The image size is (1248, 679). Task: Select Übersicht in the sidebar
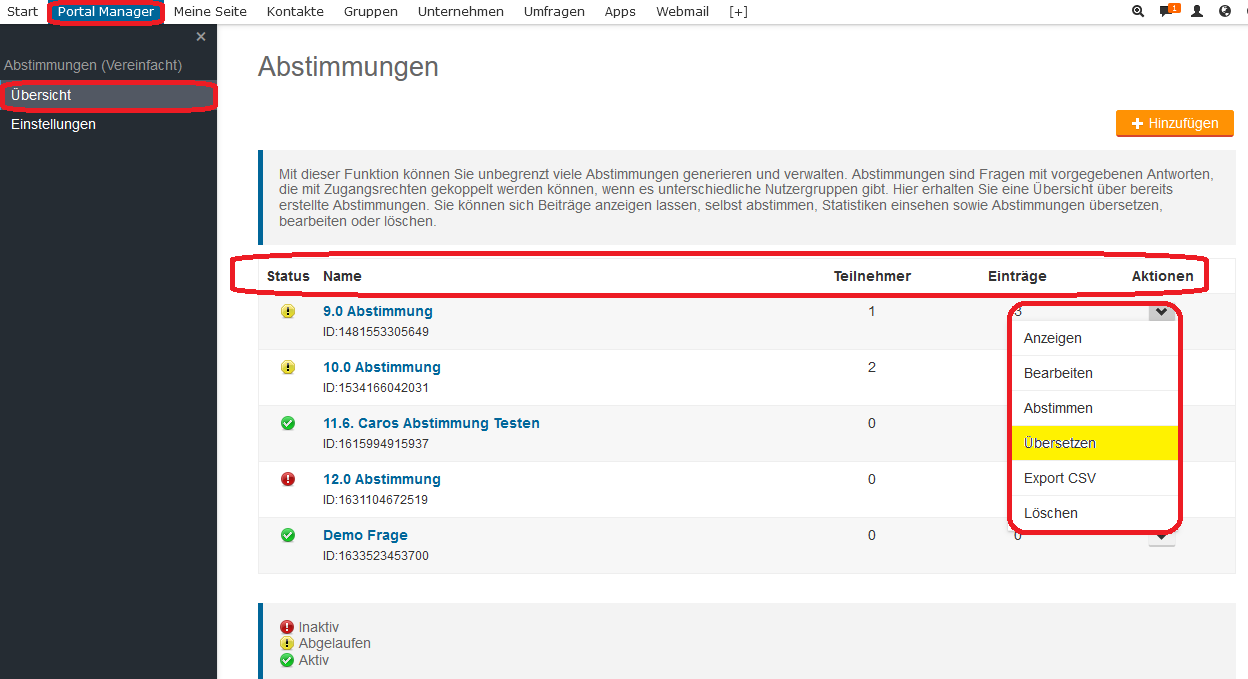point(108,95)
